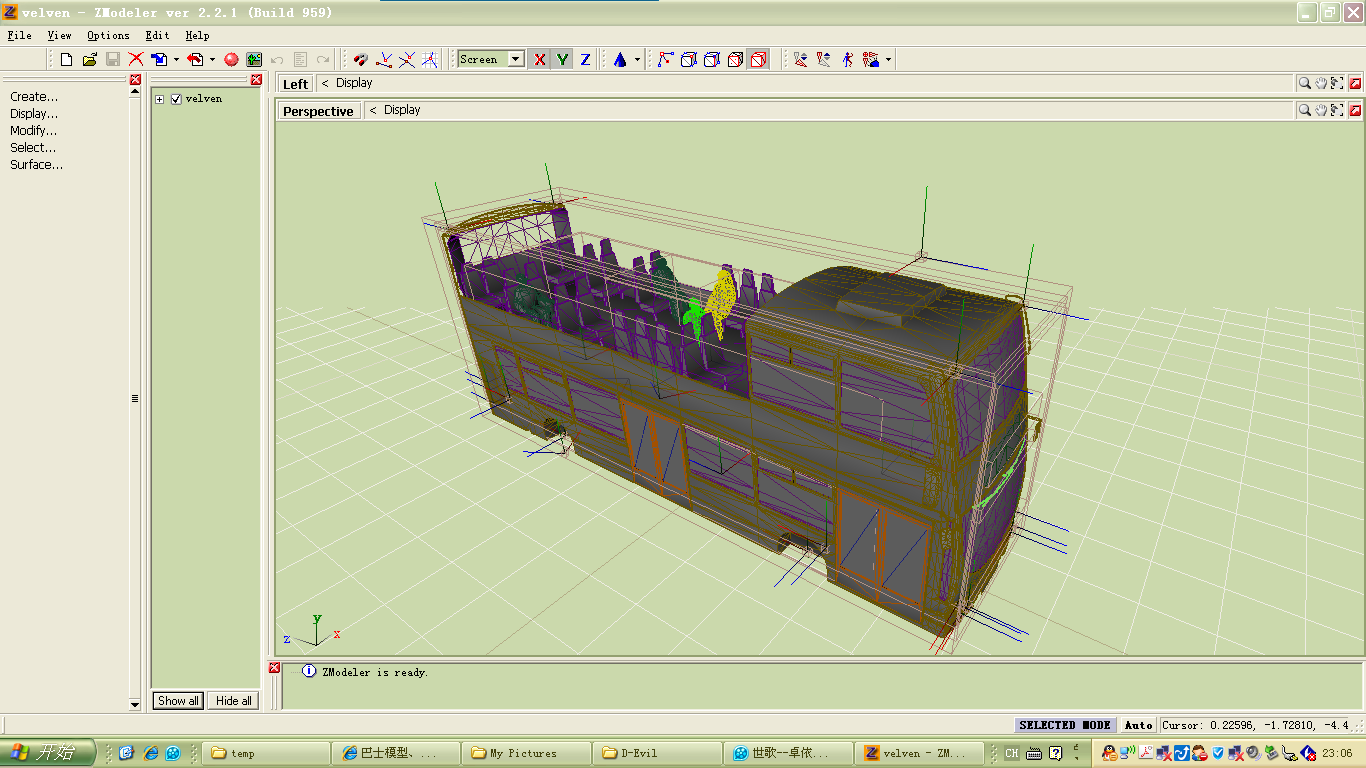
Task: Click the commands panel vertical scrollbar handle
Action: tap(135, 398)
